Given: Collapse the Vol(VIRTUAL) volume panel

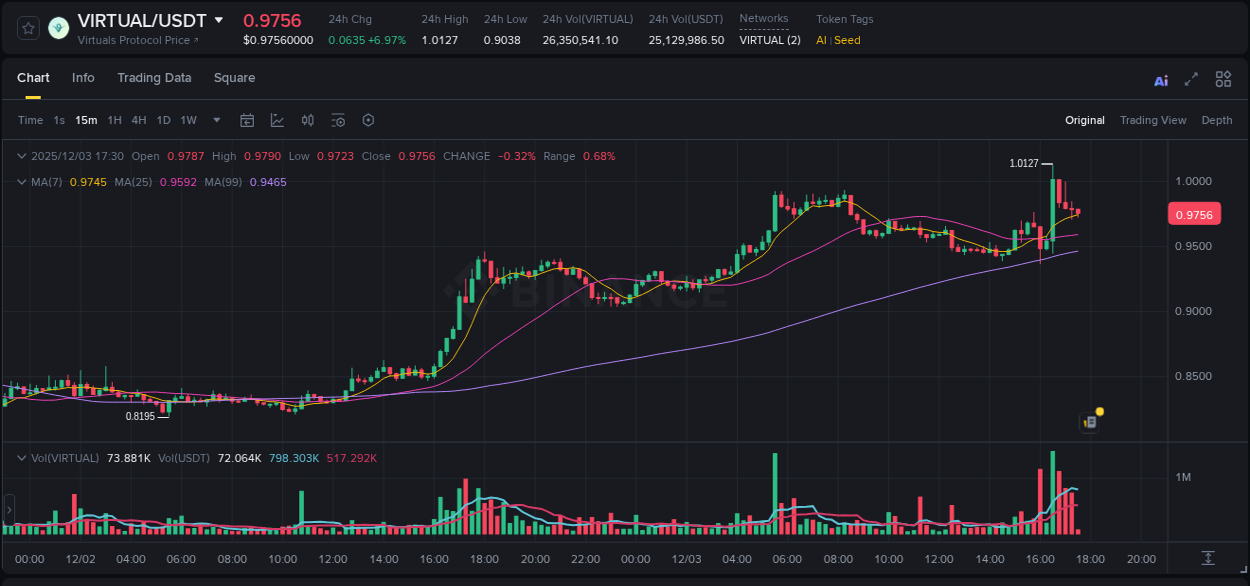Looking at the screenshot, I should [20, 457].
